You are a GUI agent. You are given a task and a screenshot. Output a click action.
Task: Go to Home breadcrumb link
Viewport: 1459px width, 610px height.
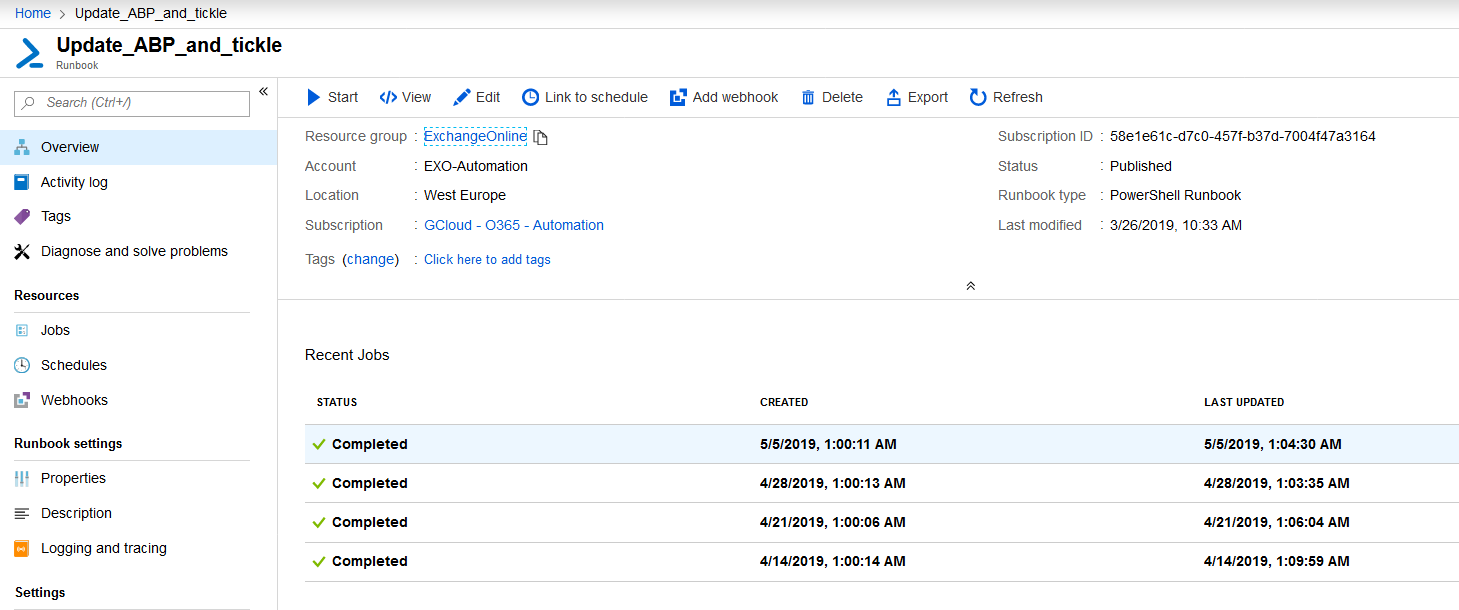(x=33, y=13)
